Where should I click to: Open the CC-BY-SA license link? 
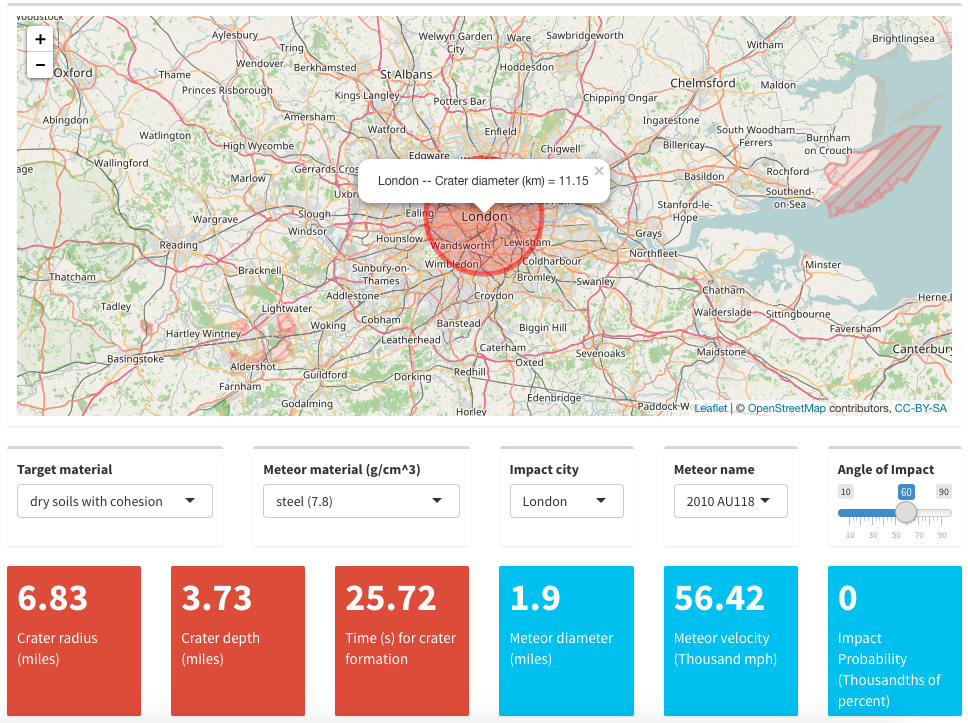click(920, 408)
